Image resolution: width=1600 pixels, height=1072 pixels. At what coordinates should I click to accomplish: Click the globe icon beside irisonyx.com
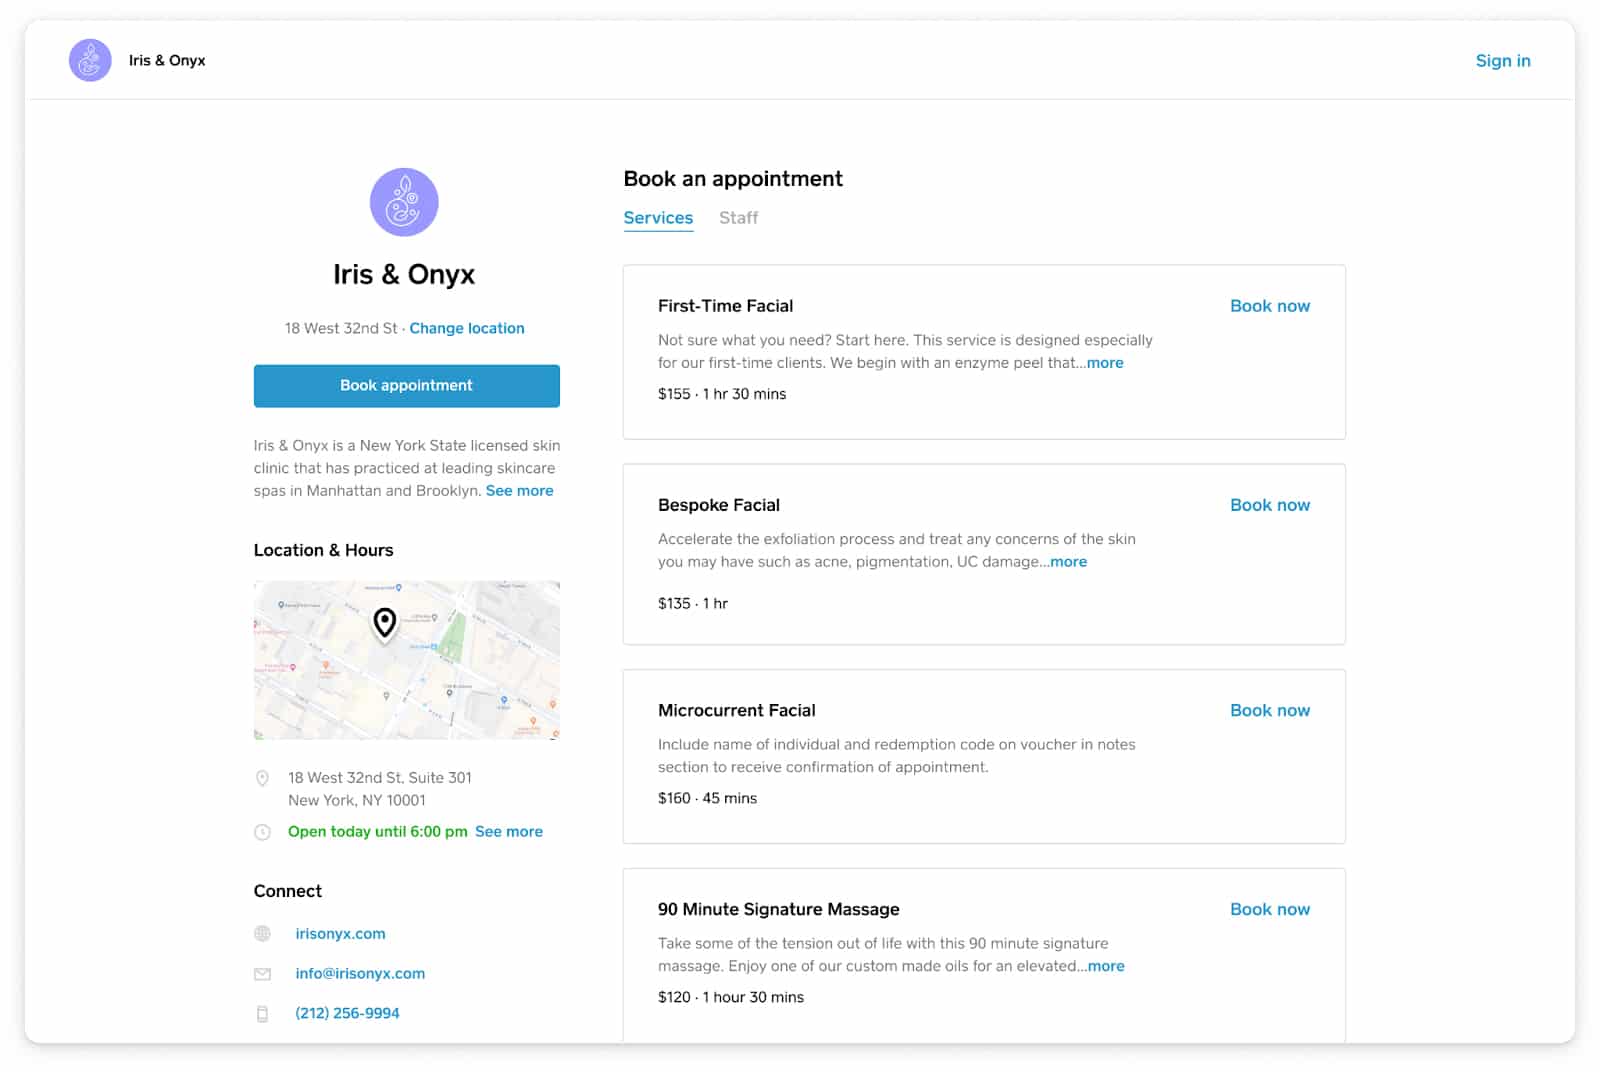tap(262, 933)
